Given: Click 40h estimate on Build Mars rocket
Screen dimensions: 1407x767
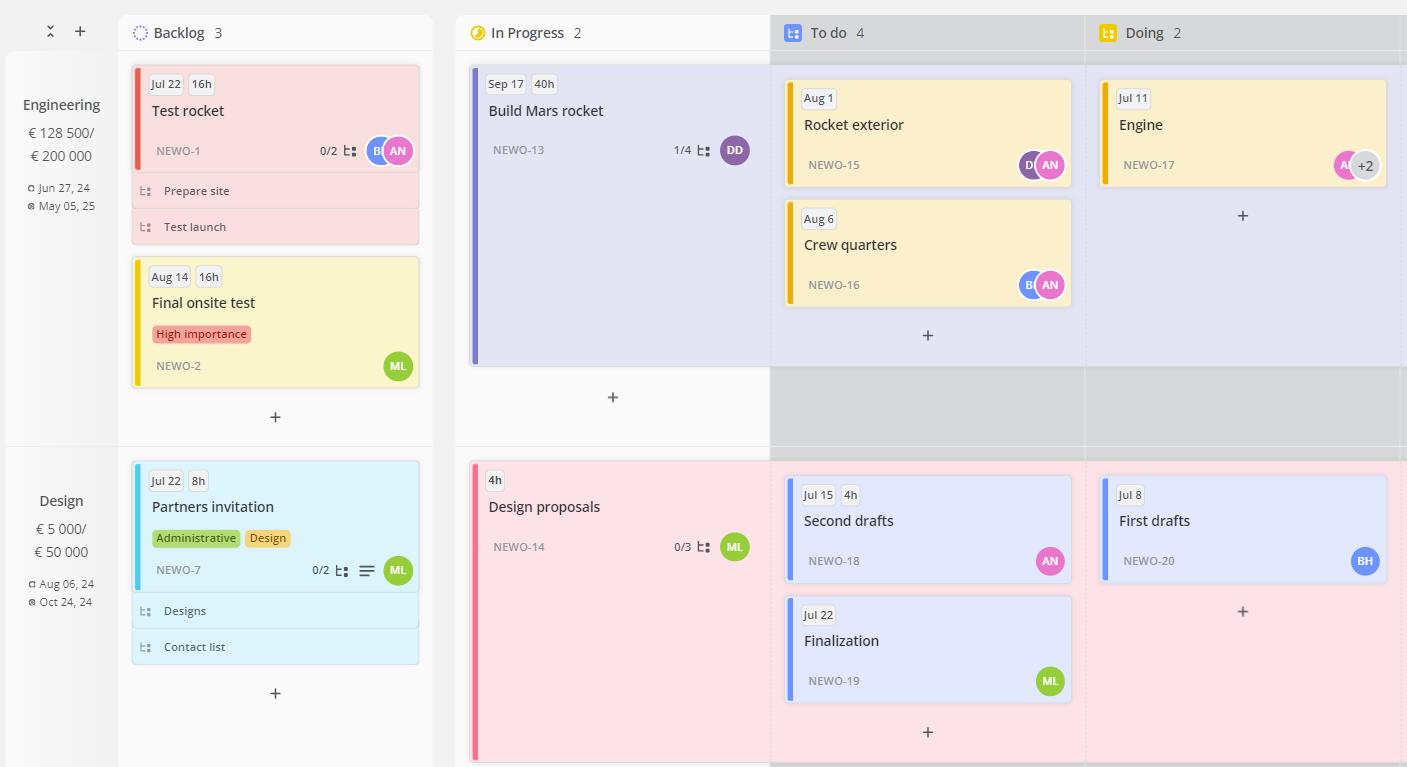Looking at the screenshot, I should coord(544,85).
